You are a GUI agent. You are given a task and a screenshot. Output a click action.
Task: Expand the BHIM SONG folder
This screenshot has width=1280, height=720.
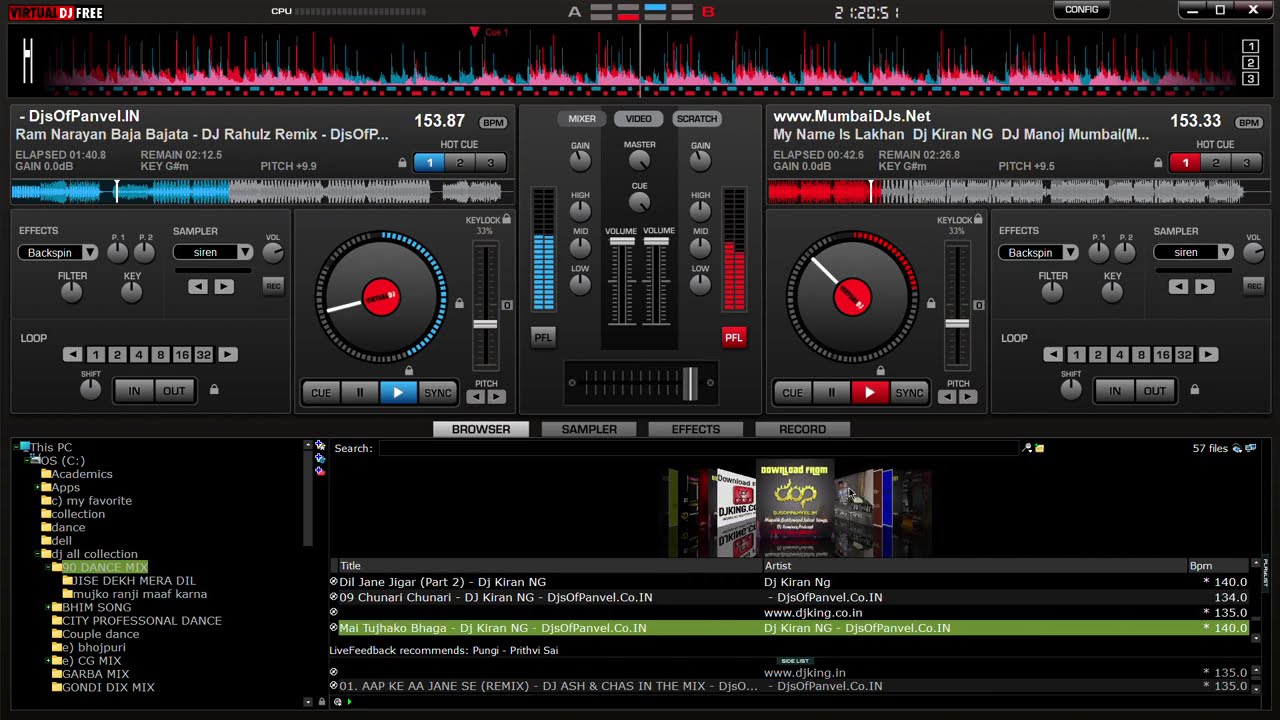[x=48, y=607]
